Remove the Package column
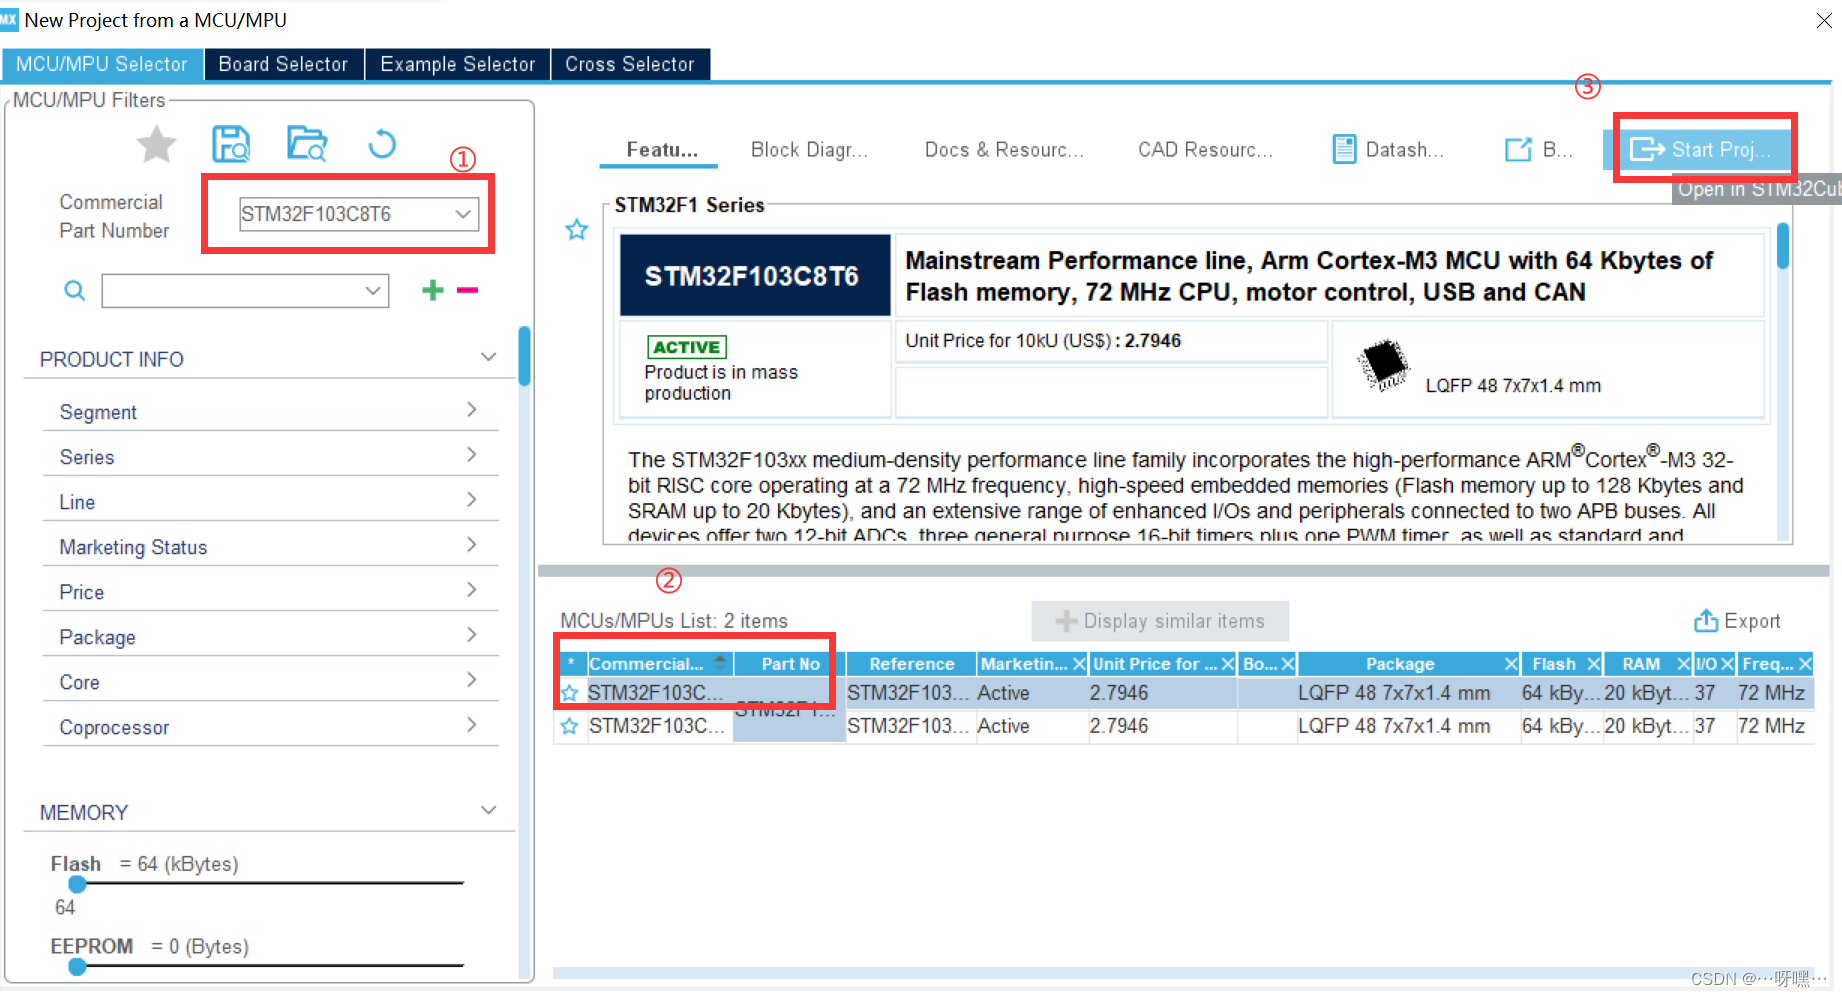The image size is (1842, 997). [1511, 664]
